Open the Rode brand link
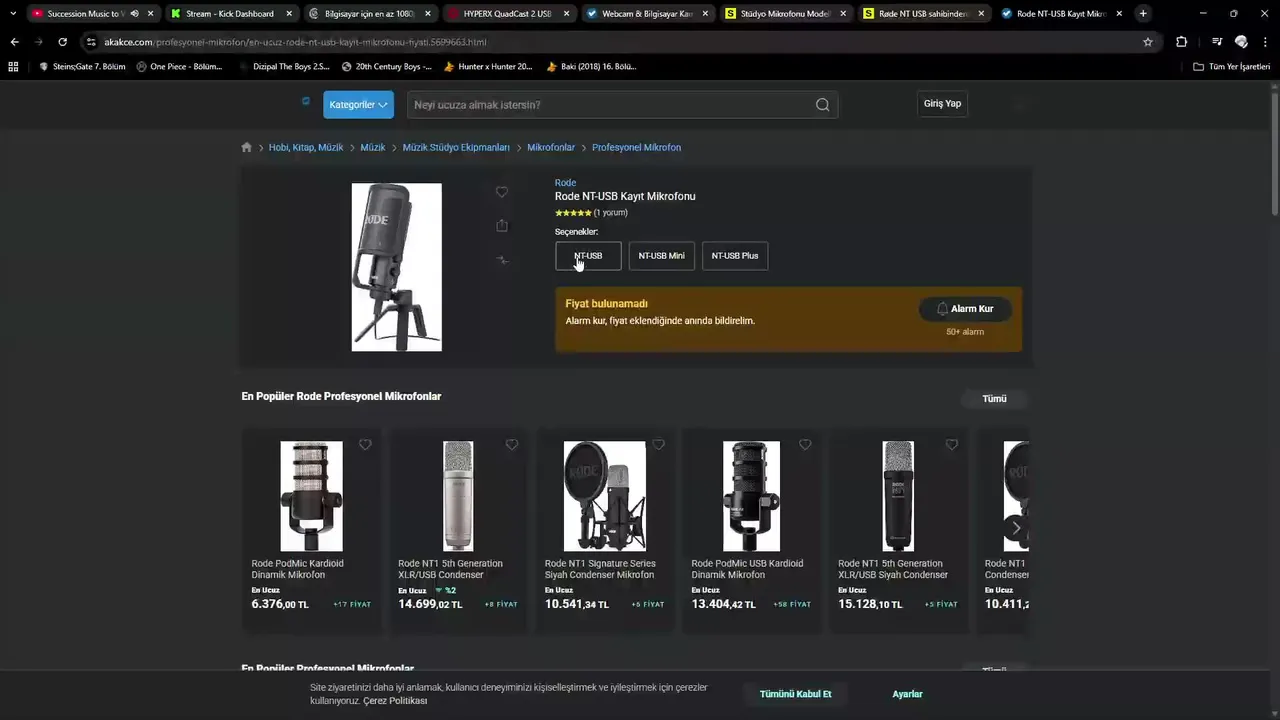The width and height of the screenshot is (1280, 720). pos(565,183)
